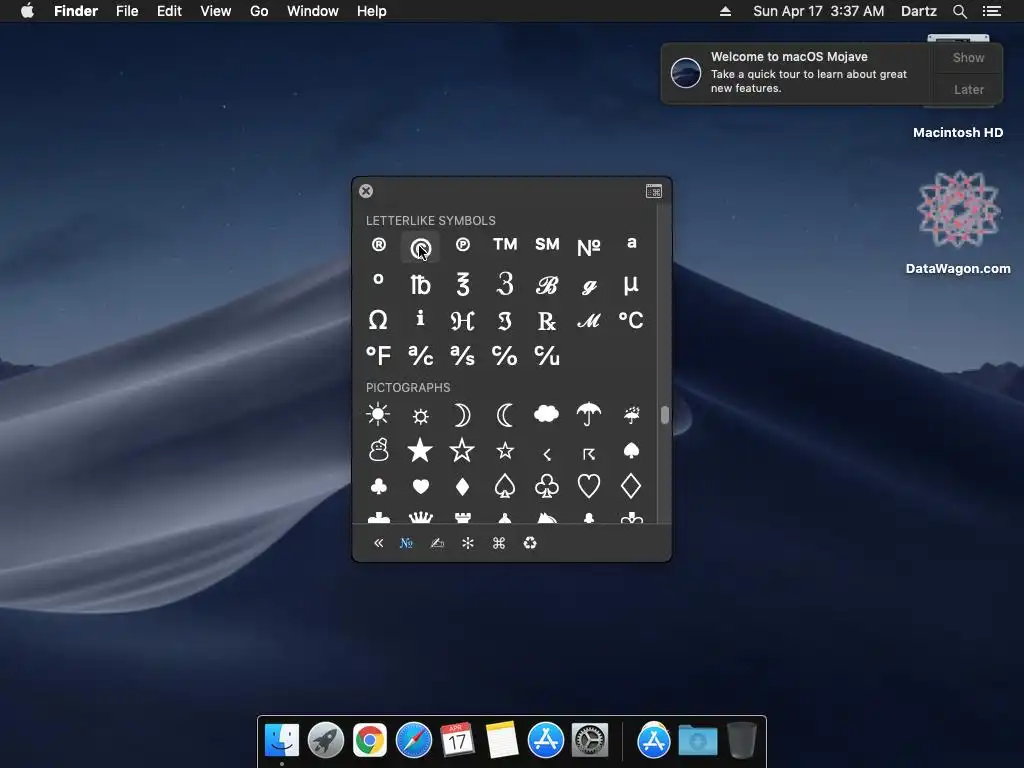The height and width of the screenshot is (768, 1024).
Task: Open the Help menu
Action: (372, 11)
